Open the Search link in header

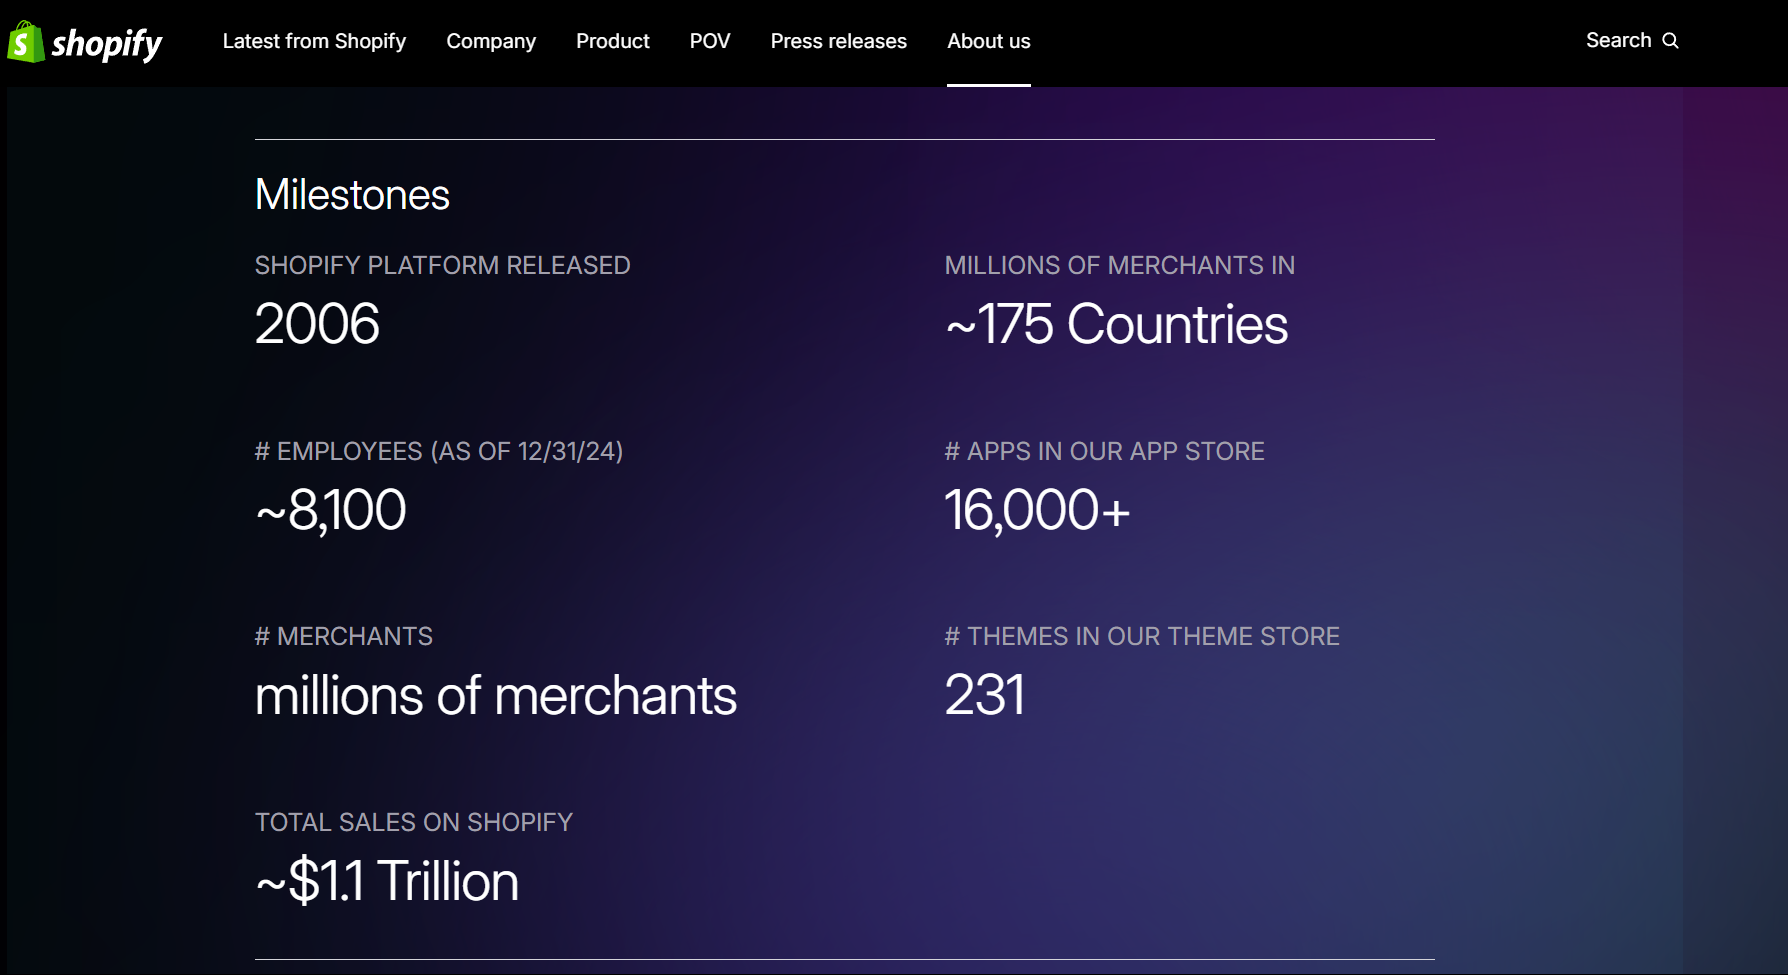point(1632,41)
